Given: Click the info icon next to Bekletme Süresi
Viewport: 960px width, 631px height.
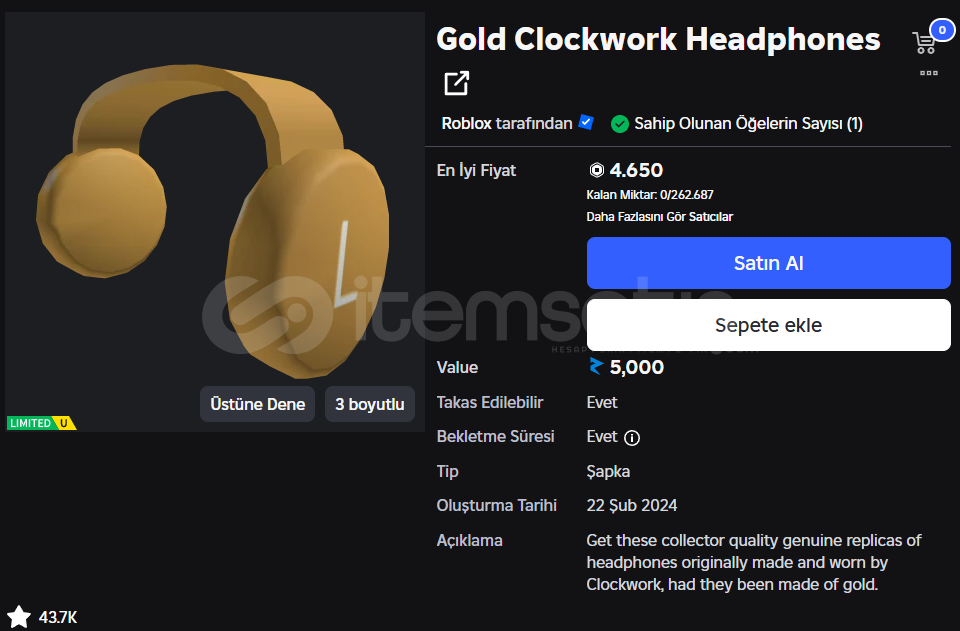Looking at the screenshot, I should (x=632, y=438).
